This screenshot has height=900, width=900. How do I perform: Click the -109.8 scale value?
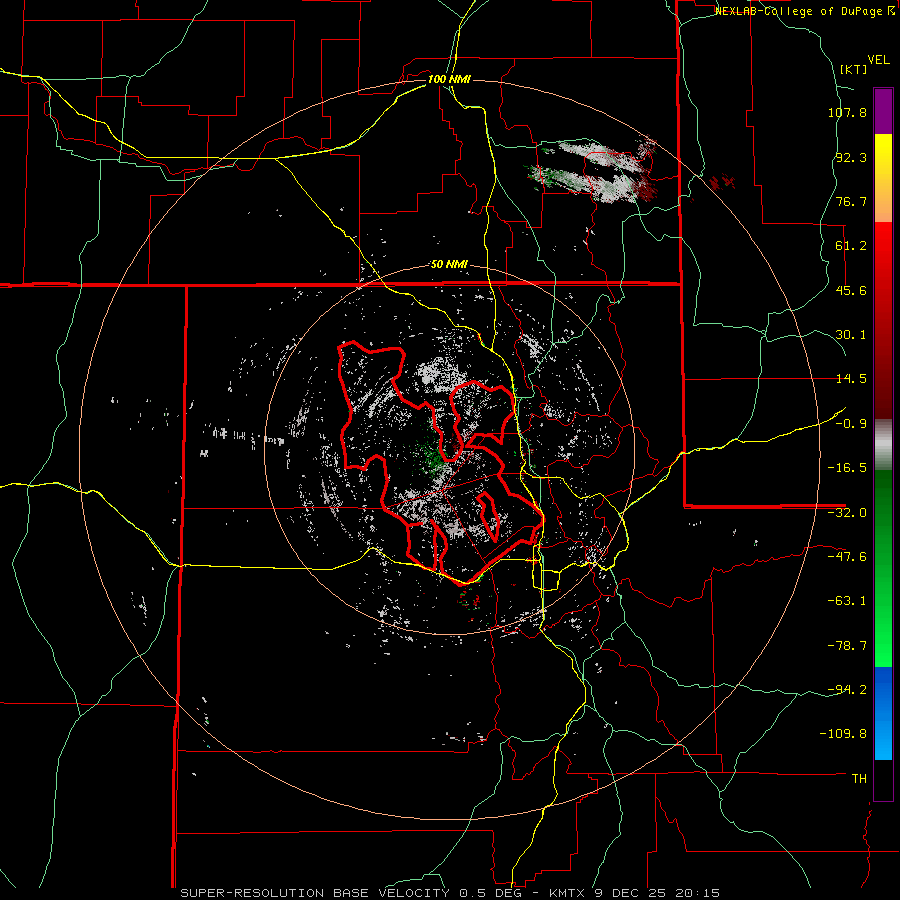pos(843,734)
